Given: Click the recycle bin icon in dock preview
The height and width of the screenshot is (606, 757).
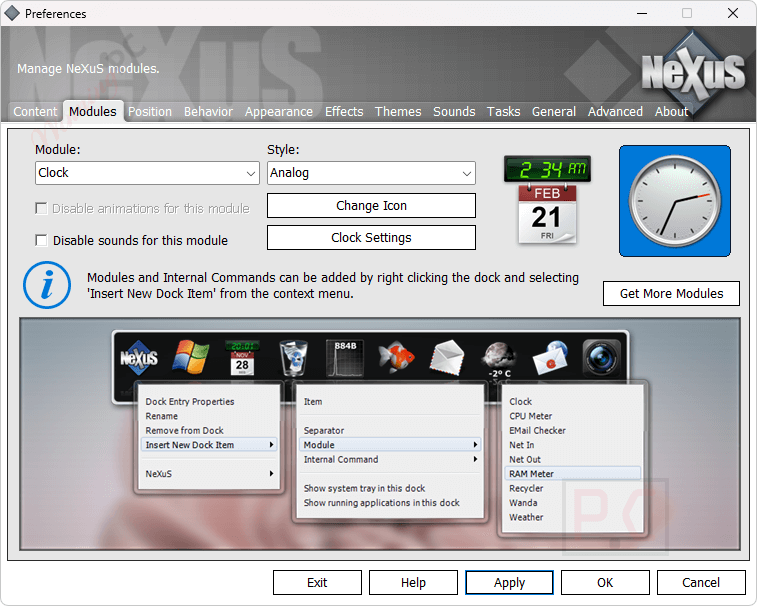Looking at the screenshot, I should click(294, 358).
